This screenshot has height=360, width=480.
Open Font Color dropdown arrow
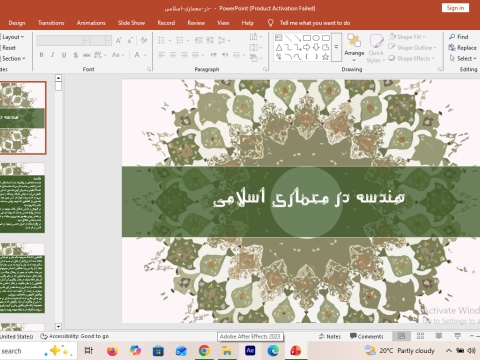click(x=145, y=55)
